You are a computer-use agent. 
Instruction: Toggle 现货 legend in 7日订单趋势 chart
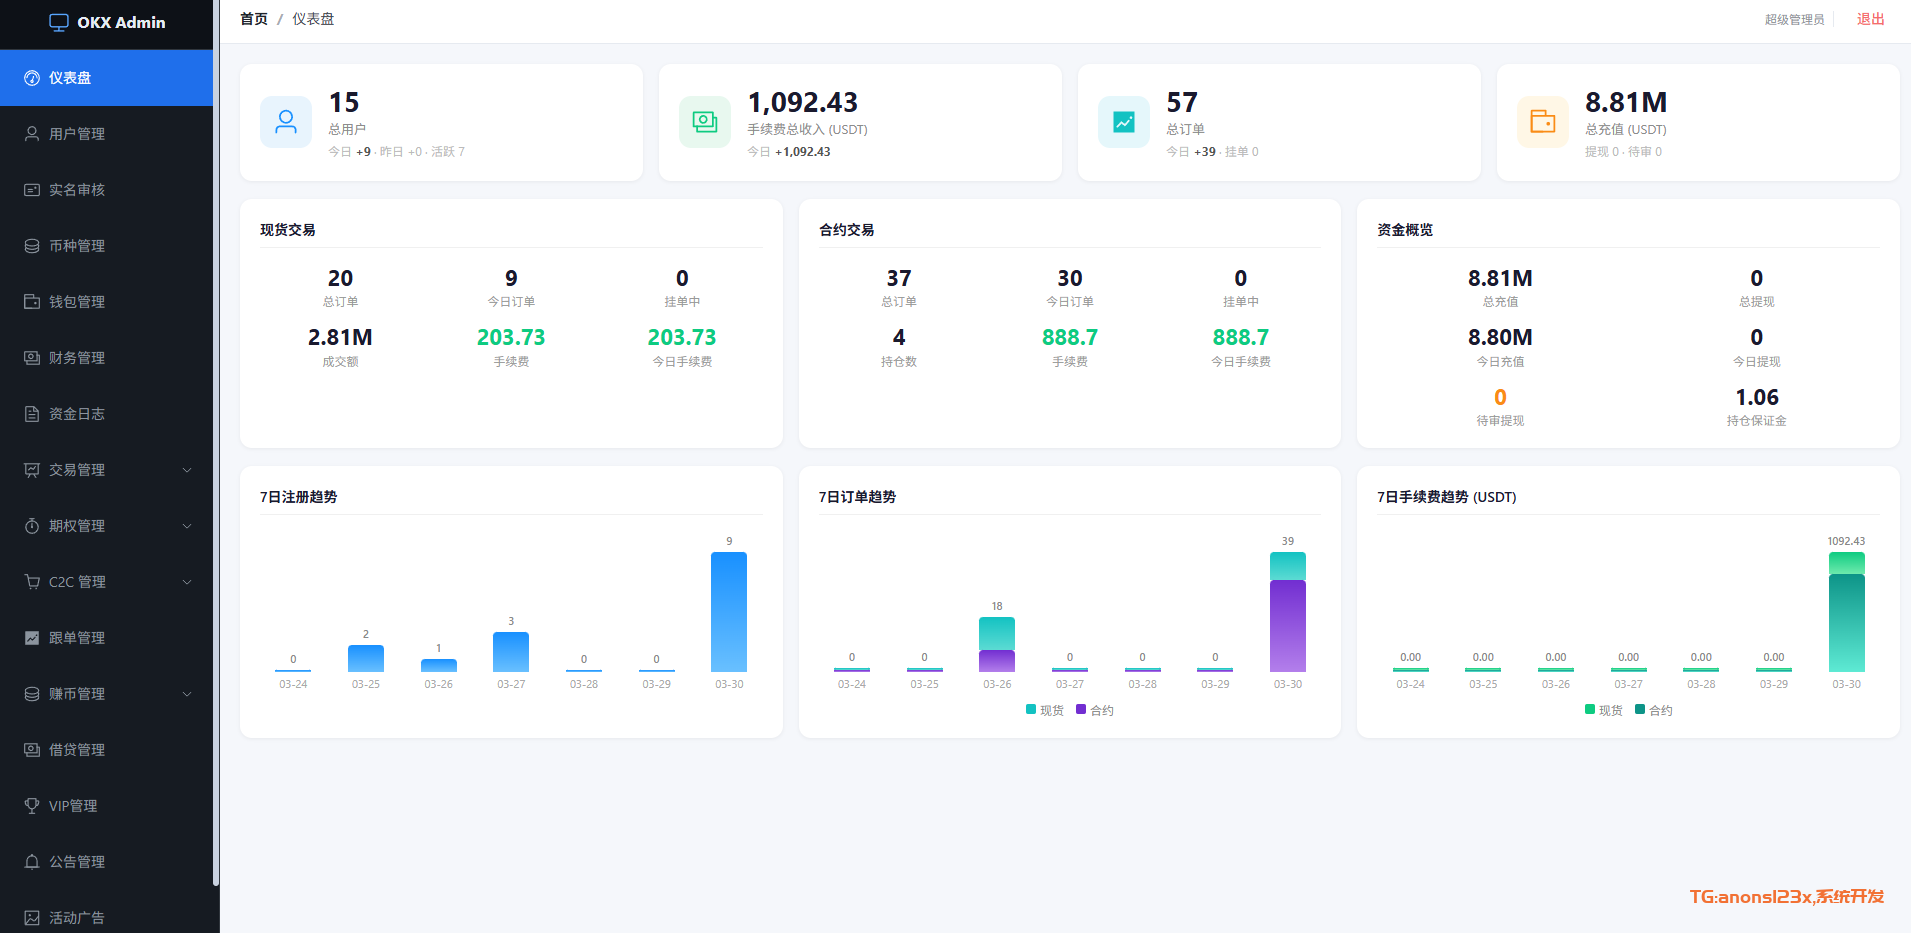pos(1043,710)
